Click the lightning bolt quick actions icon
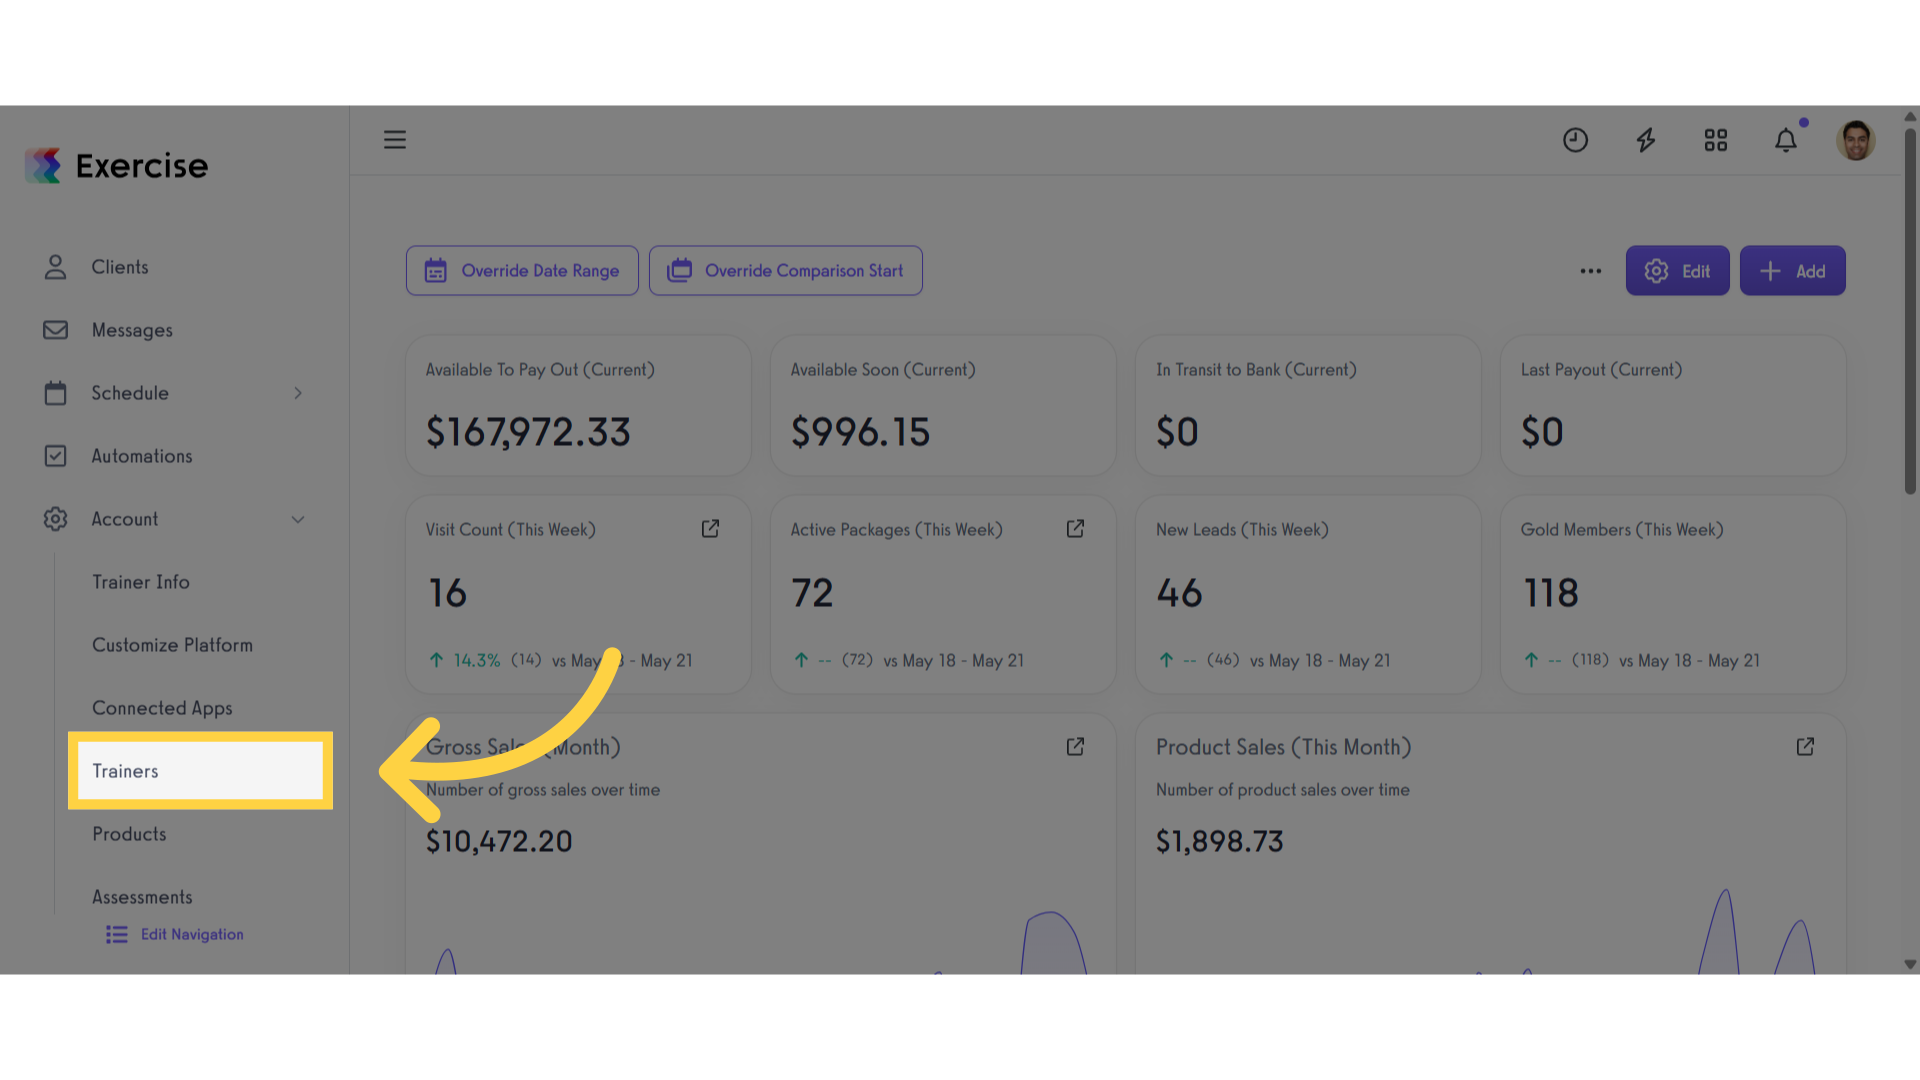The width and height of the screenshot is (1920, 1080). click(x=1646, y=140)
